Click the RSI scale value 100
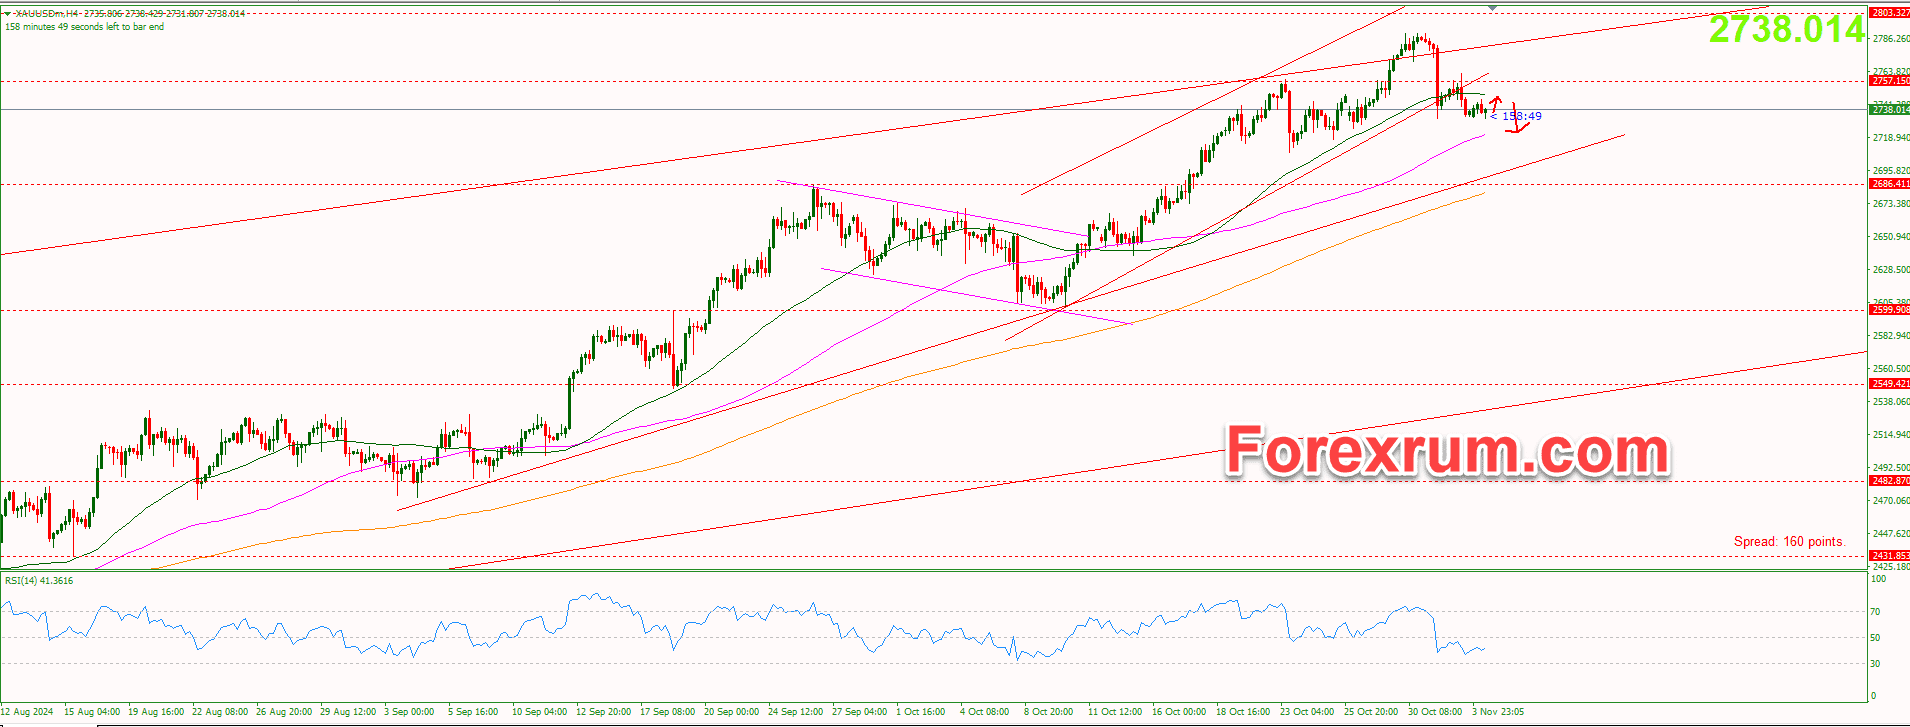The image size is (1910, 727). coord(1878,579)
